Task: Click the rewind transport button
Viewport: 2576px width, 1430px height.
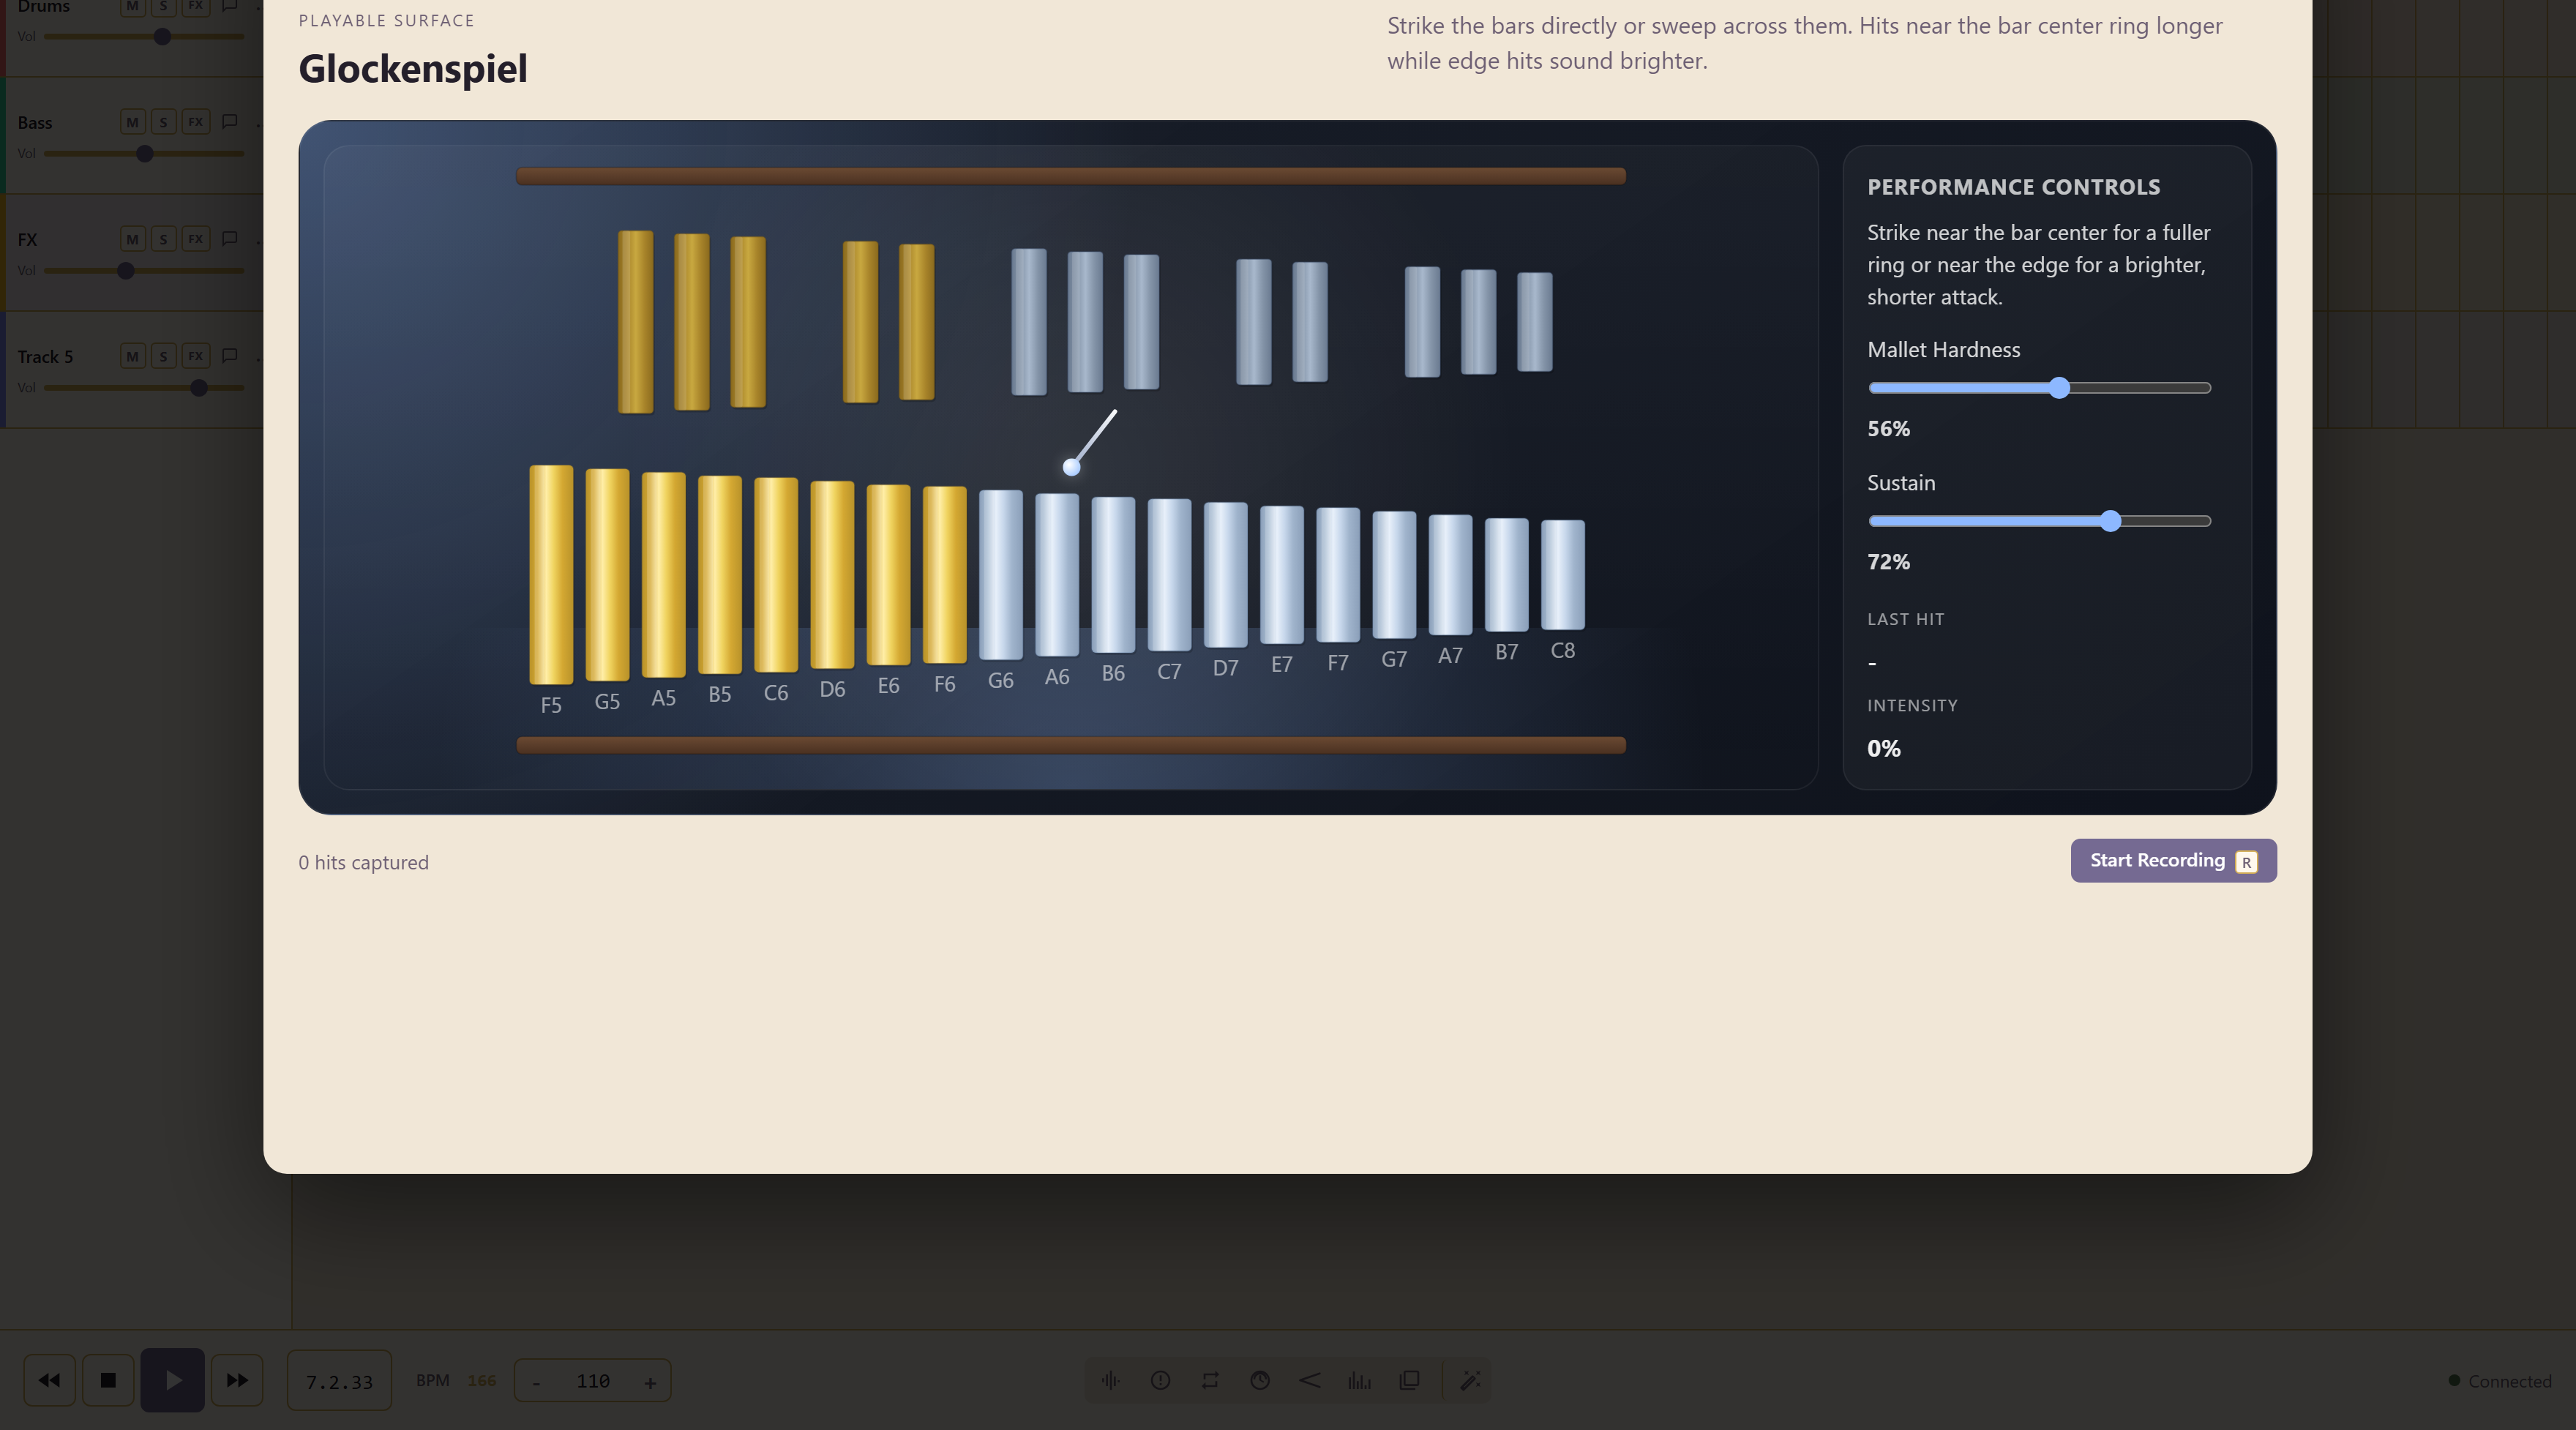Action: [49, 1381]
